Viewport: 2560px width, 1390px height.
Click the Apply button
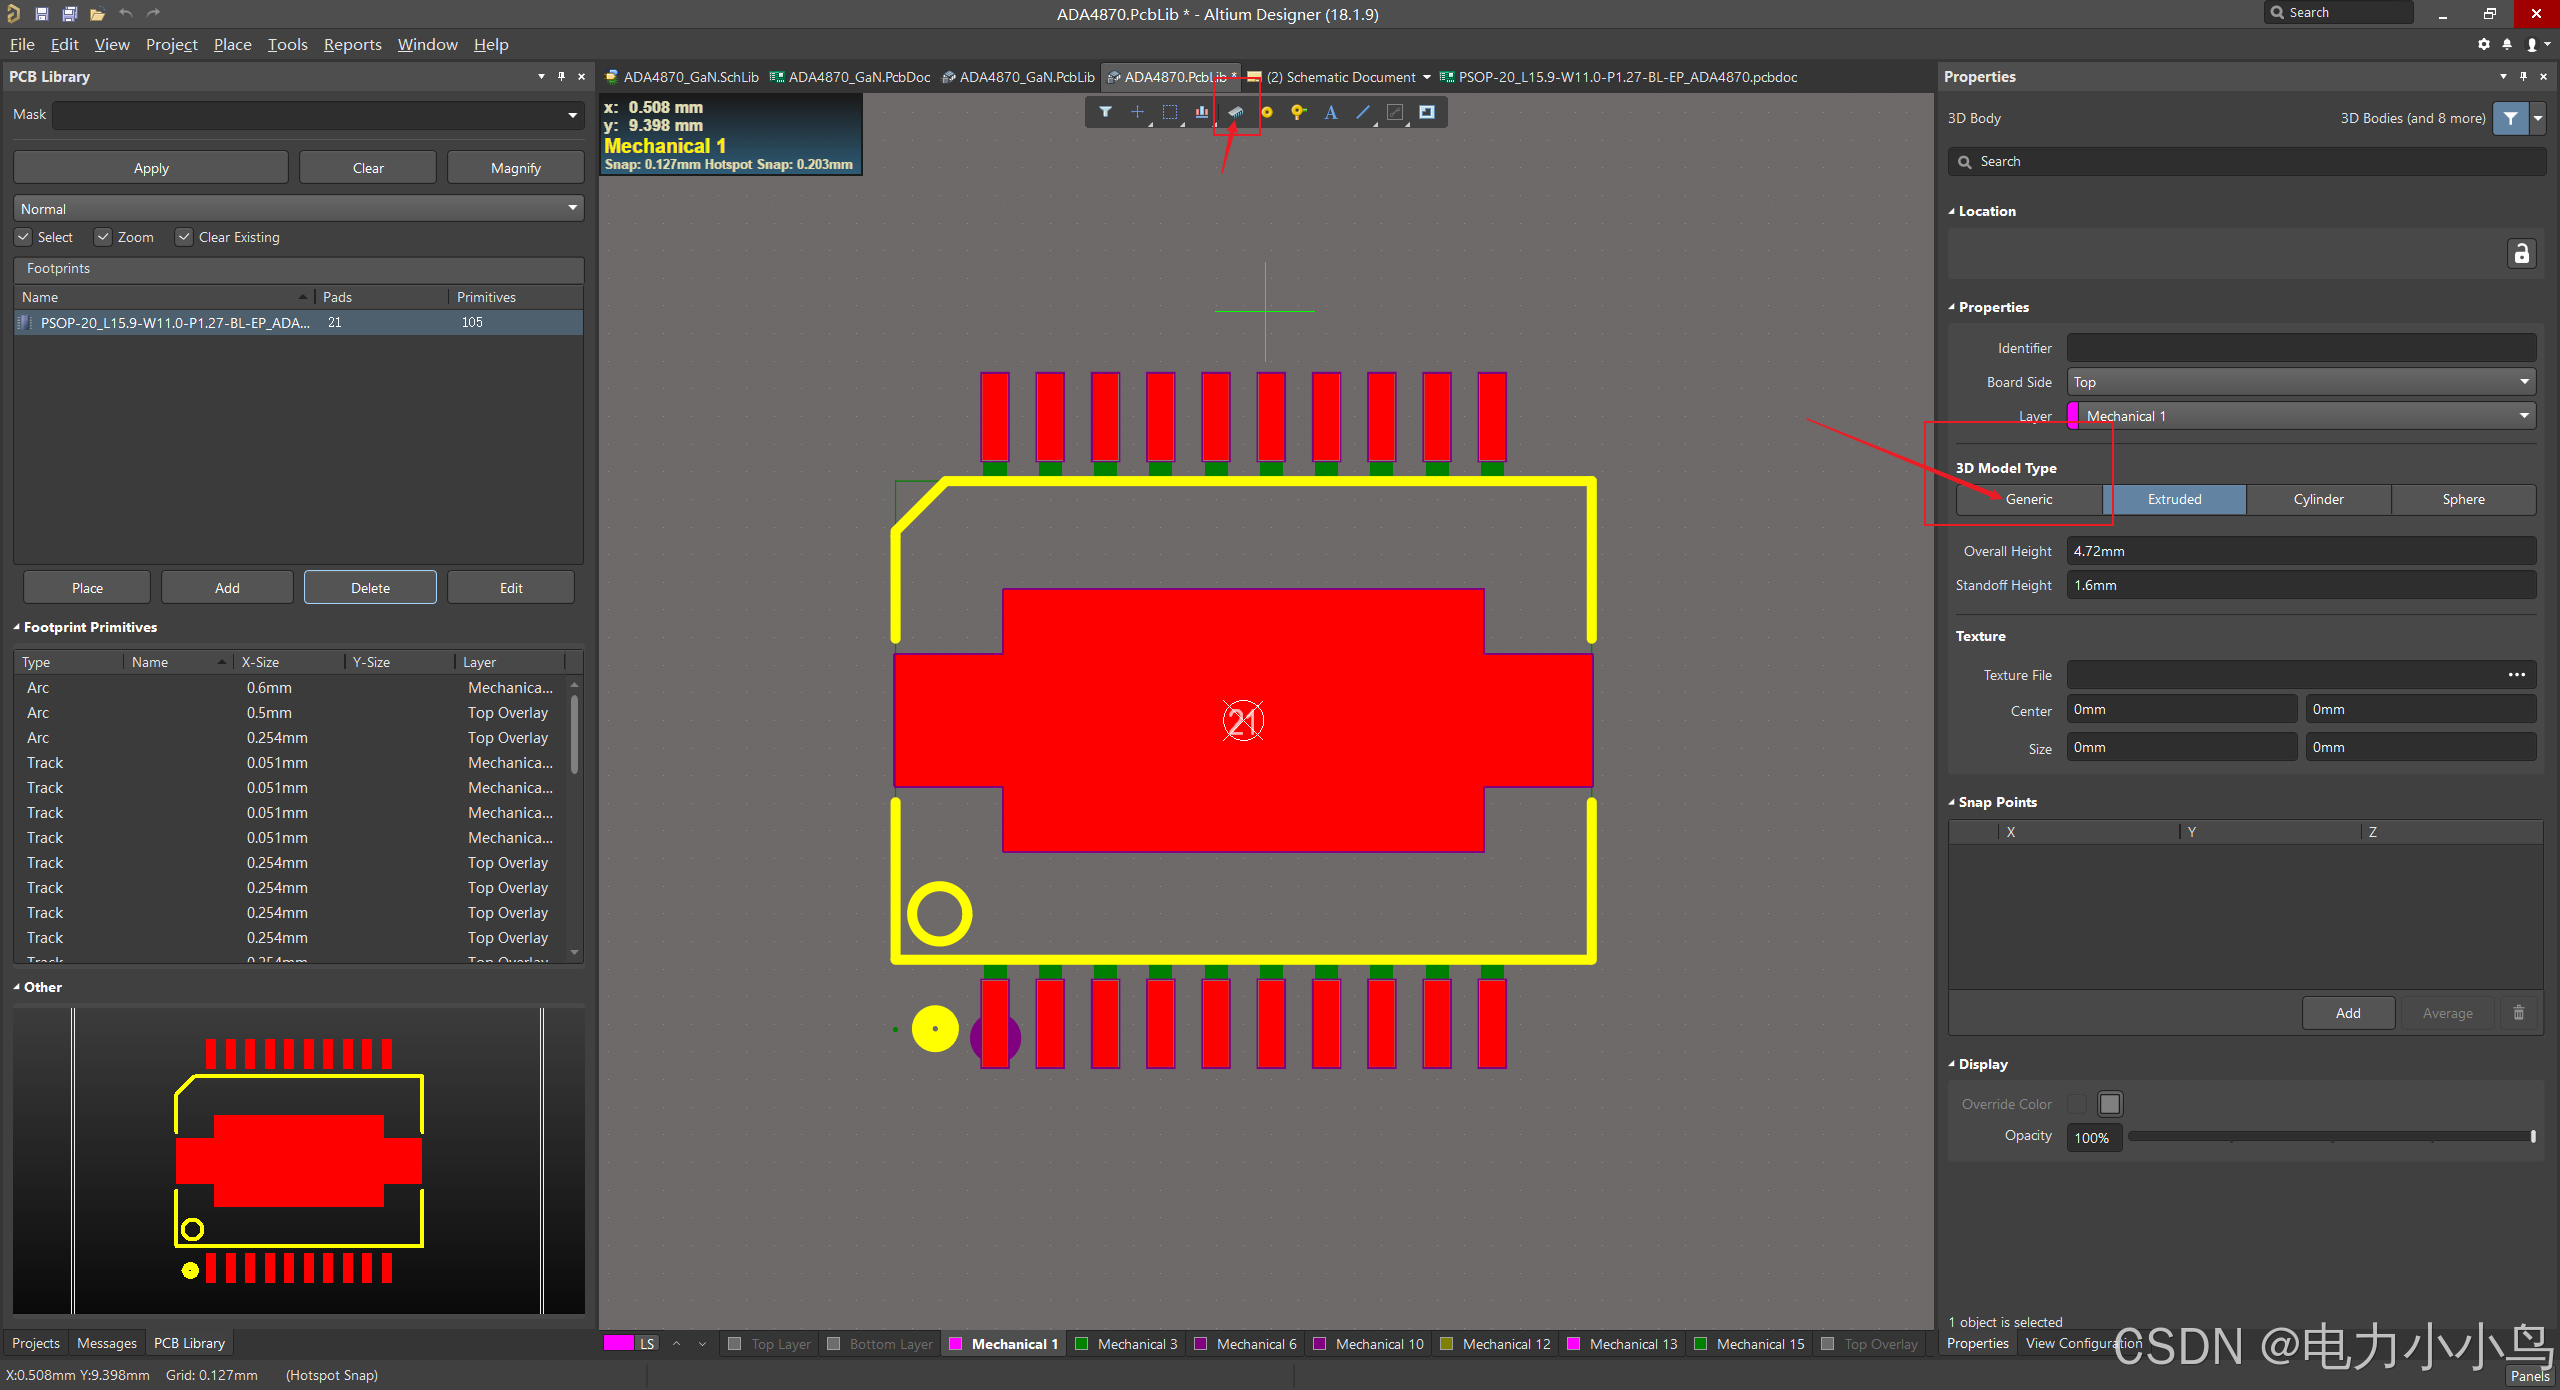click(x=151, y=168)
